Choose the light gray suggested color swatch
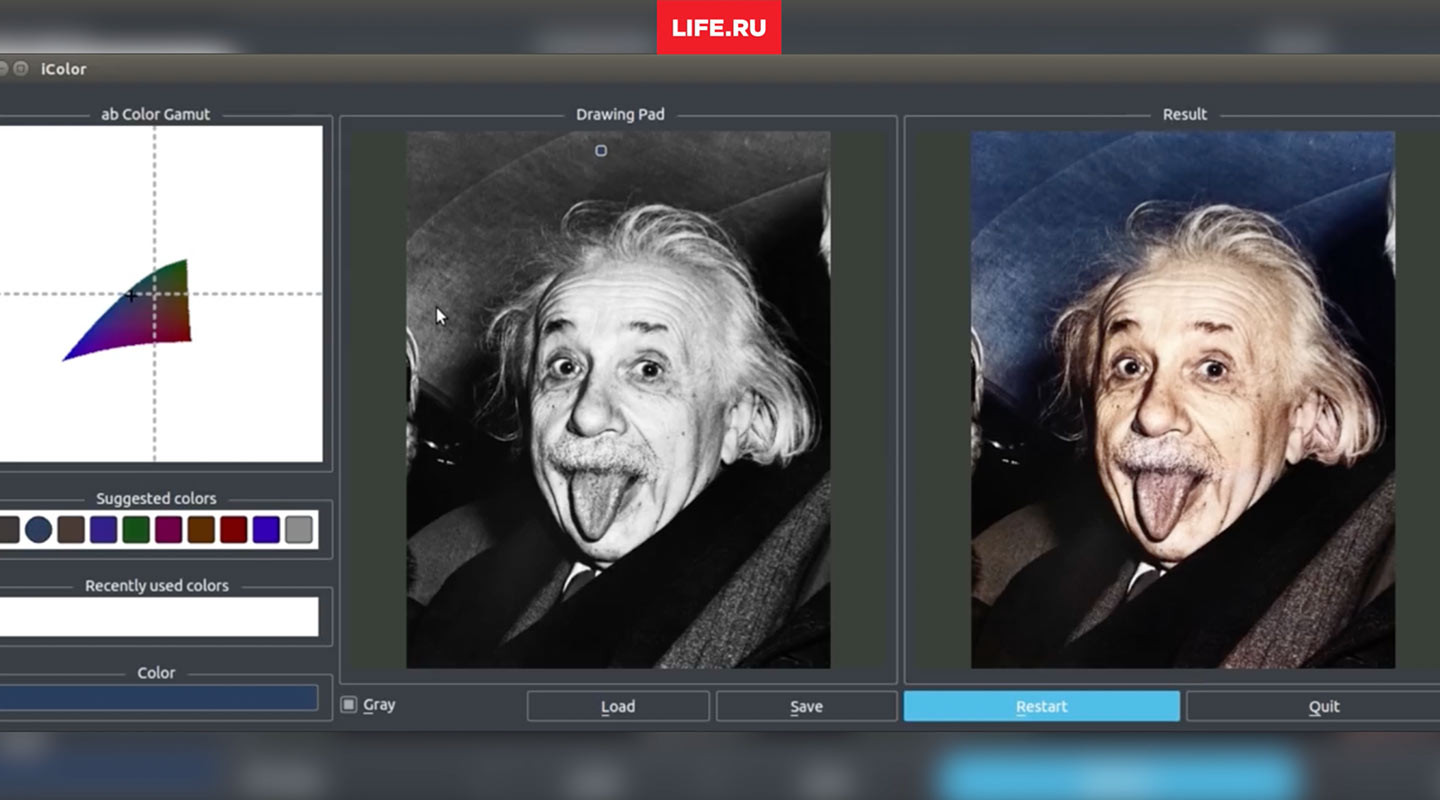The height and width of the screenshot is (800, 1440). click(x=299, y=530)
